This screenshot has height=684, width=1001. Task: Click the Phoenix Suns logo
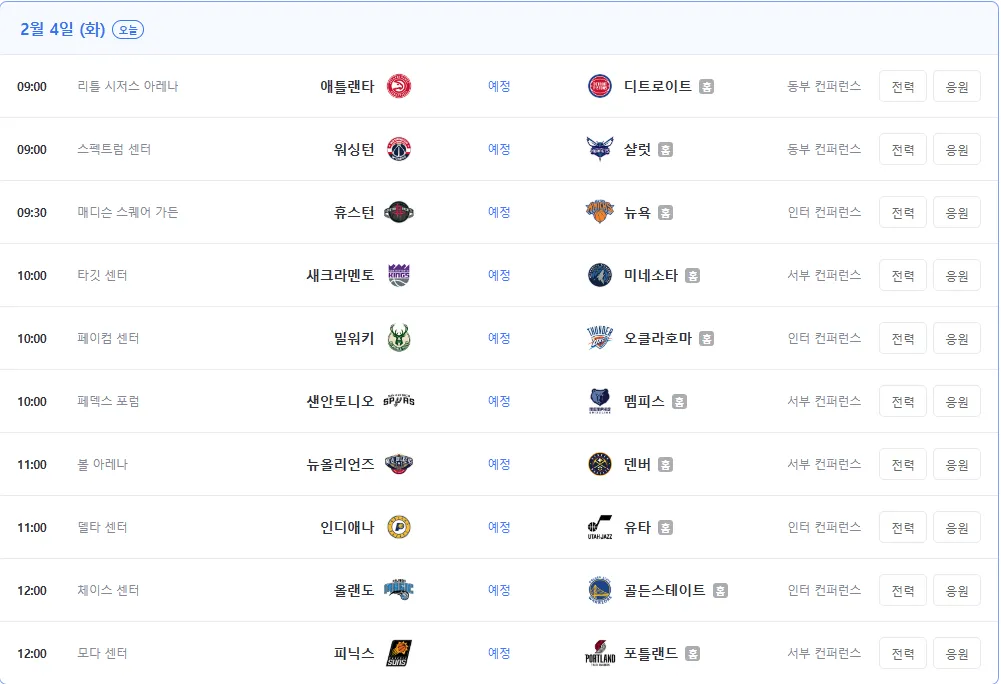pos(399,653)
